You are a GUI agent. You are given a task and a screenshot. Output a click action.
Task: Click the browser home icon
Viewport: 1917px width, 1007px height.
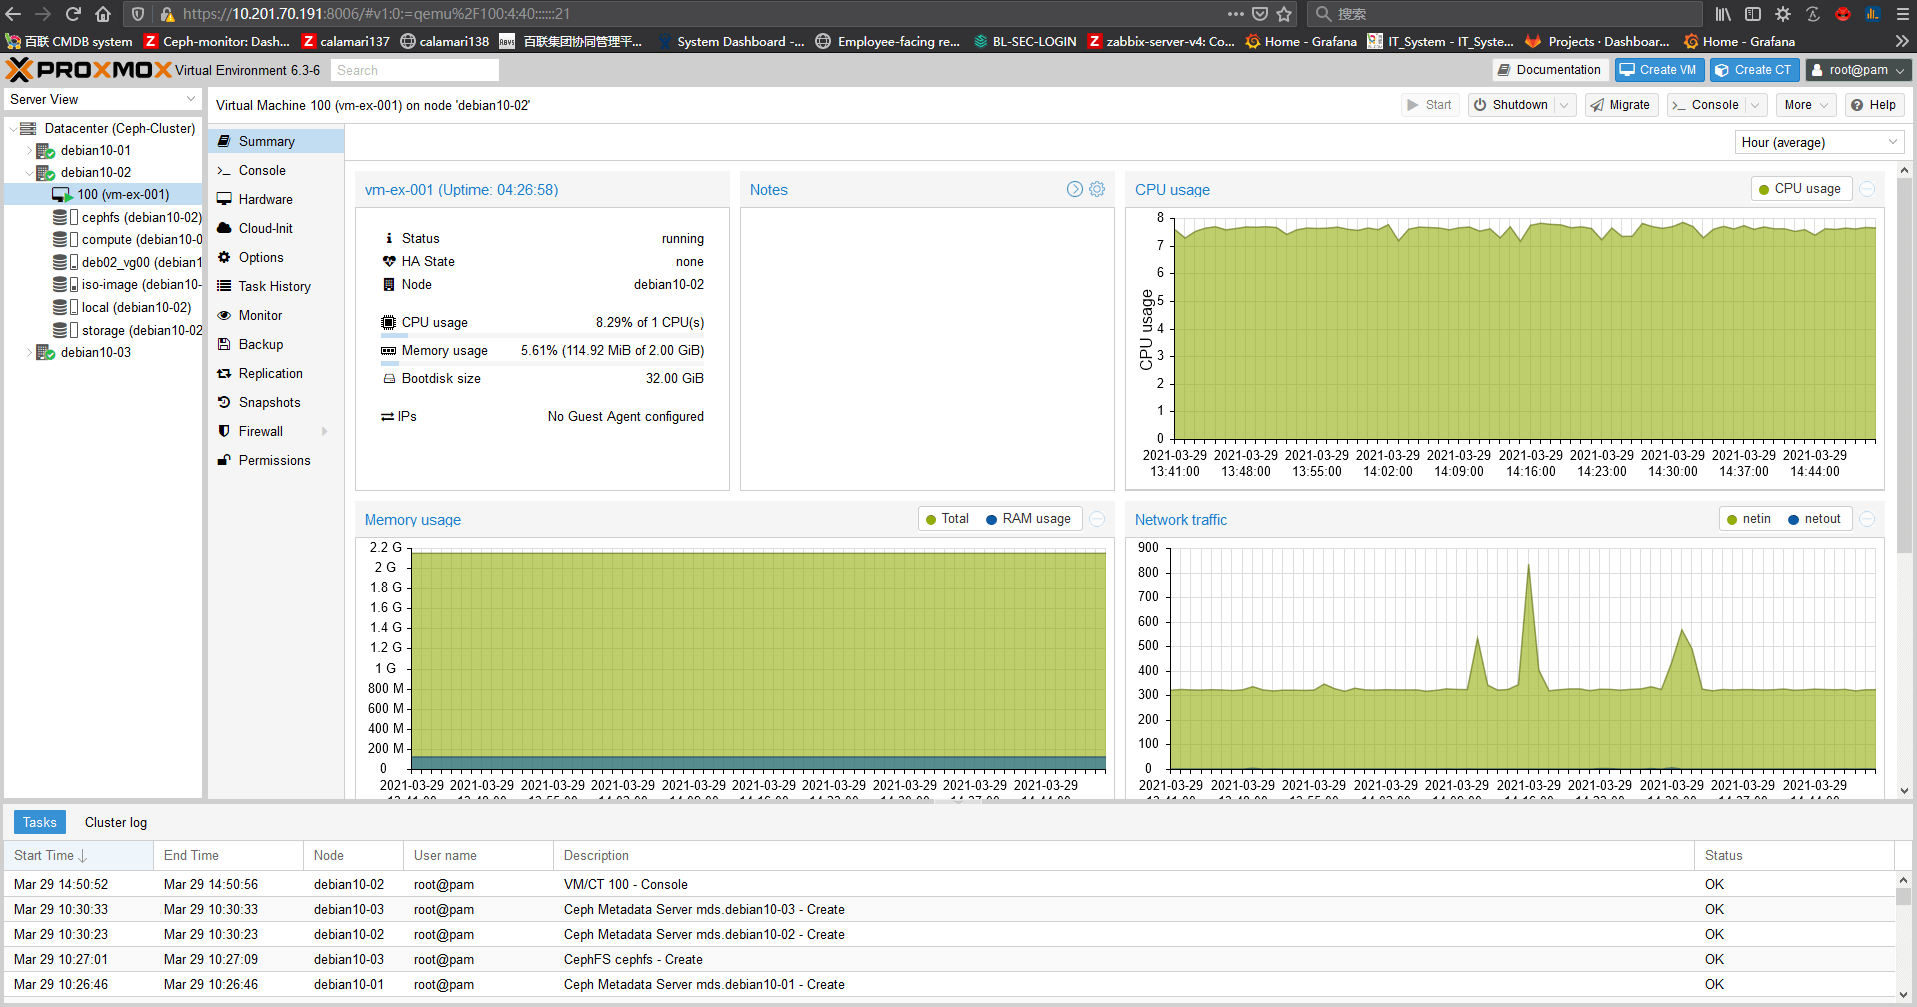point(103,14)
